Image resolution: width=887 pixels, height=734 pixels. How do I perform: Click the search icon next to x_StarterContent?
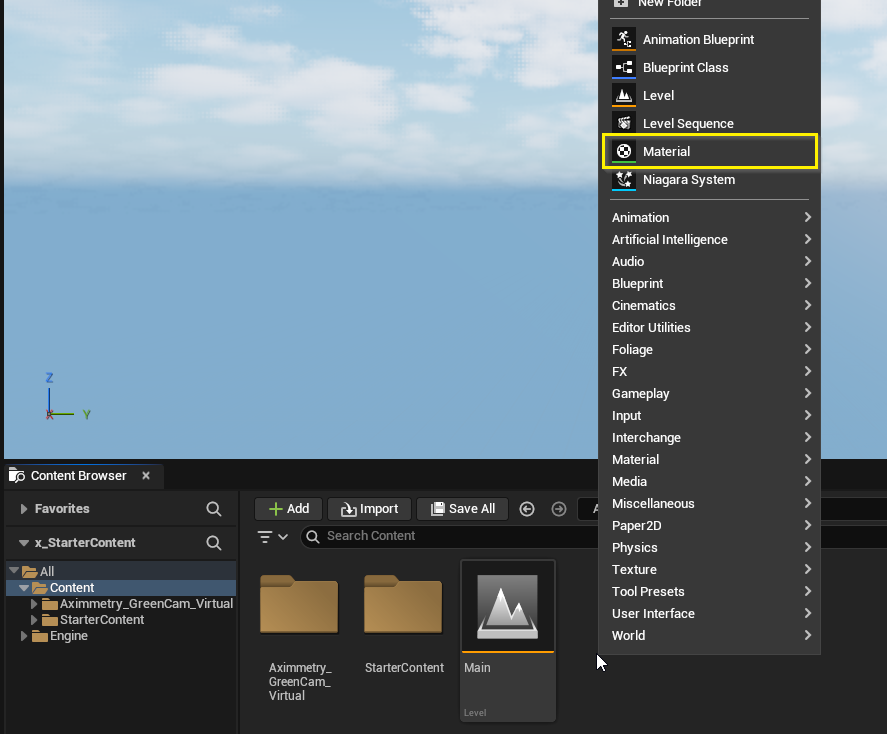tap(214, 543)
